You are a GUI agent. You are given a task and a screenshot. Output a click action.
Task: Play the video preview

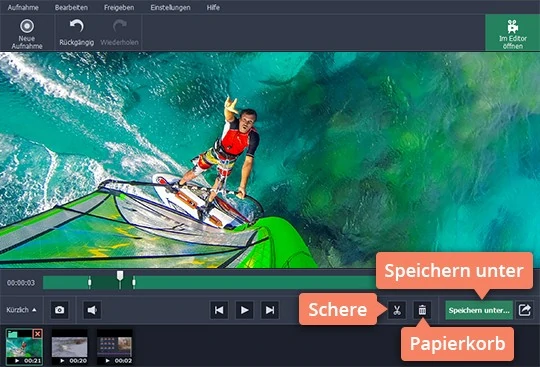coord(245,310)
